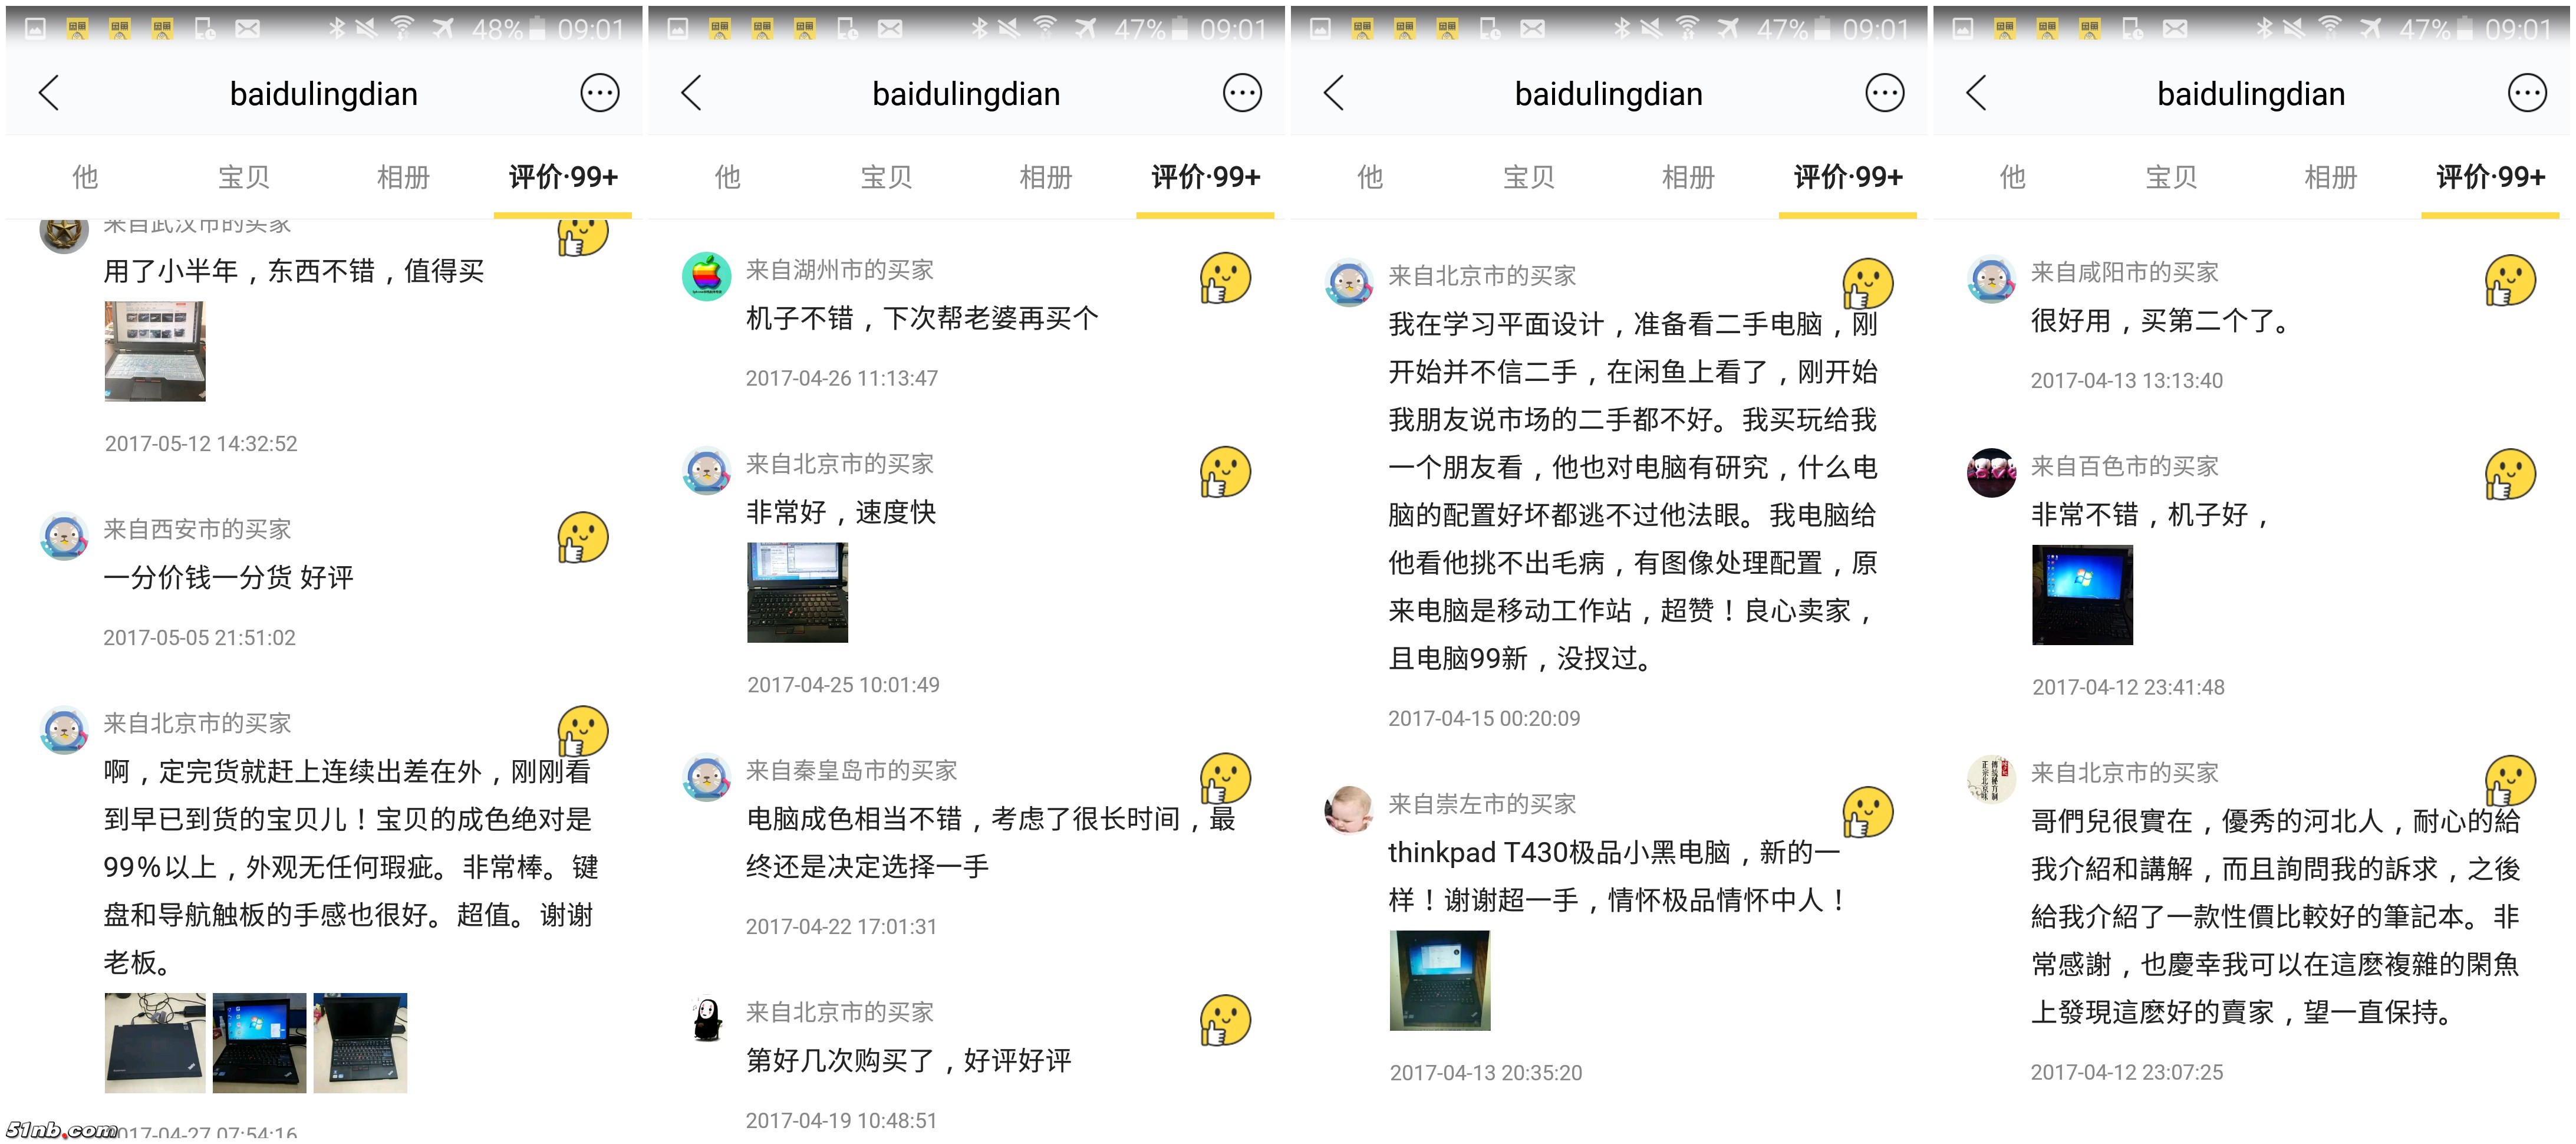Click 来自秦皇岛市的买家 reviewer name
Screen dimensions: 2576x1144
click(x=851, y=770)
